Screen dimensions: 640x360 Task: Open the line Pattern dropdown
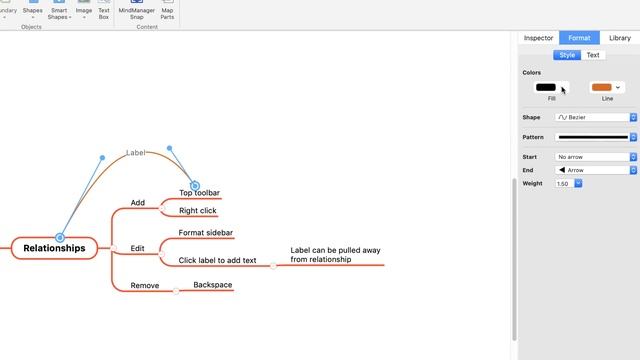(596, 137)
